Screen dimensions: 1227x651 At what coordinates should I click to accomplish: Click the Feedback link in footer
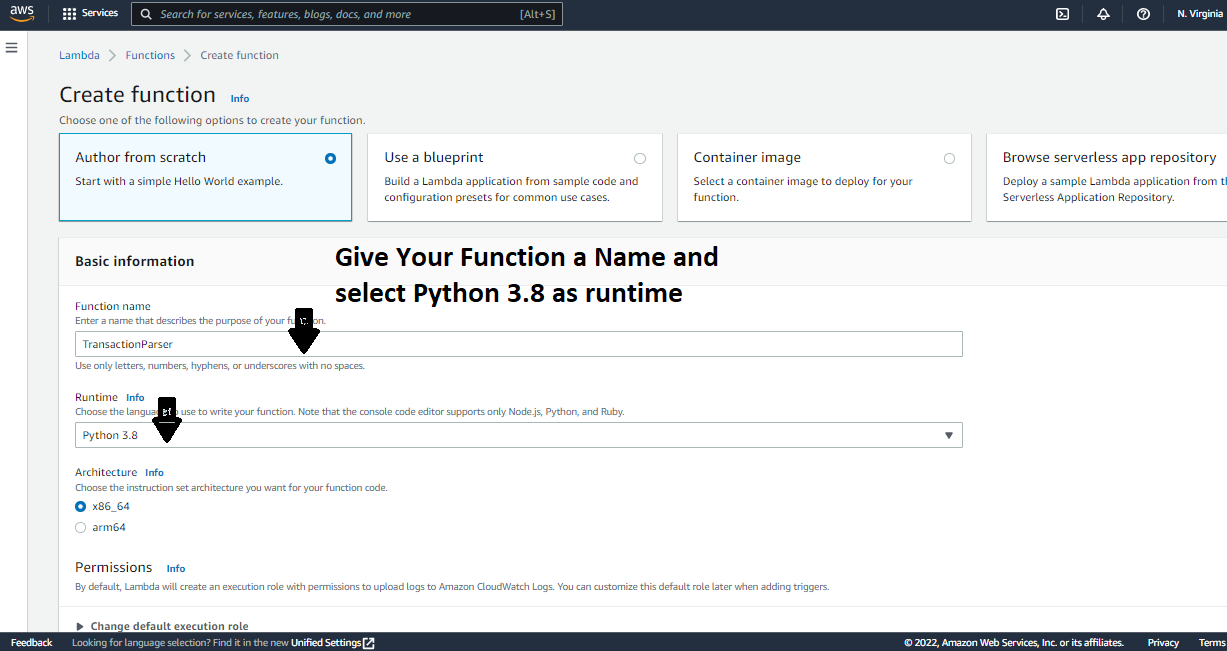(x=31, y=643)
